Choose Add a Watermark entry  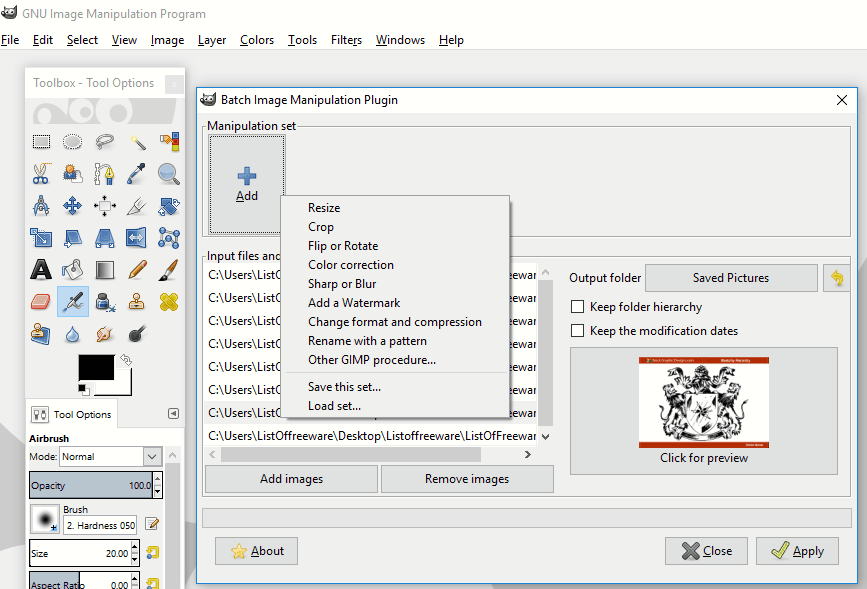tap(354, 303)
